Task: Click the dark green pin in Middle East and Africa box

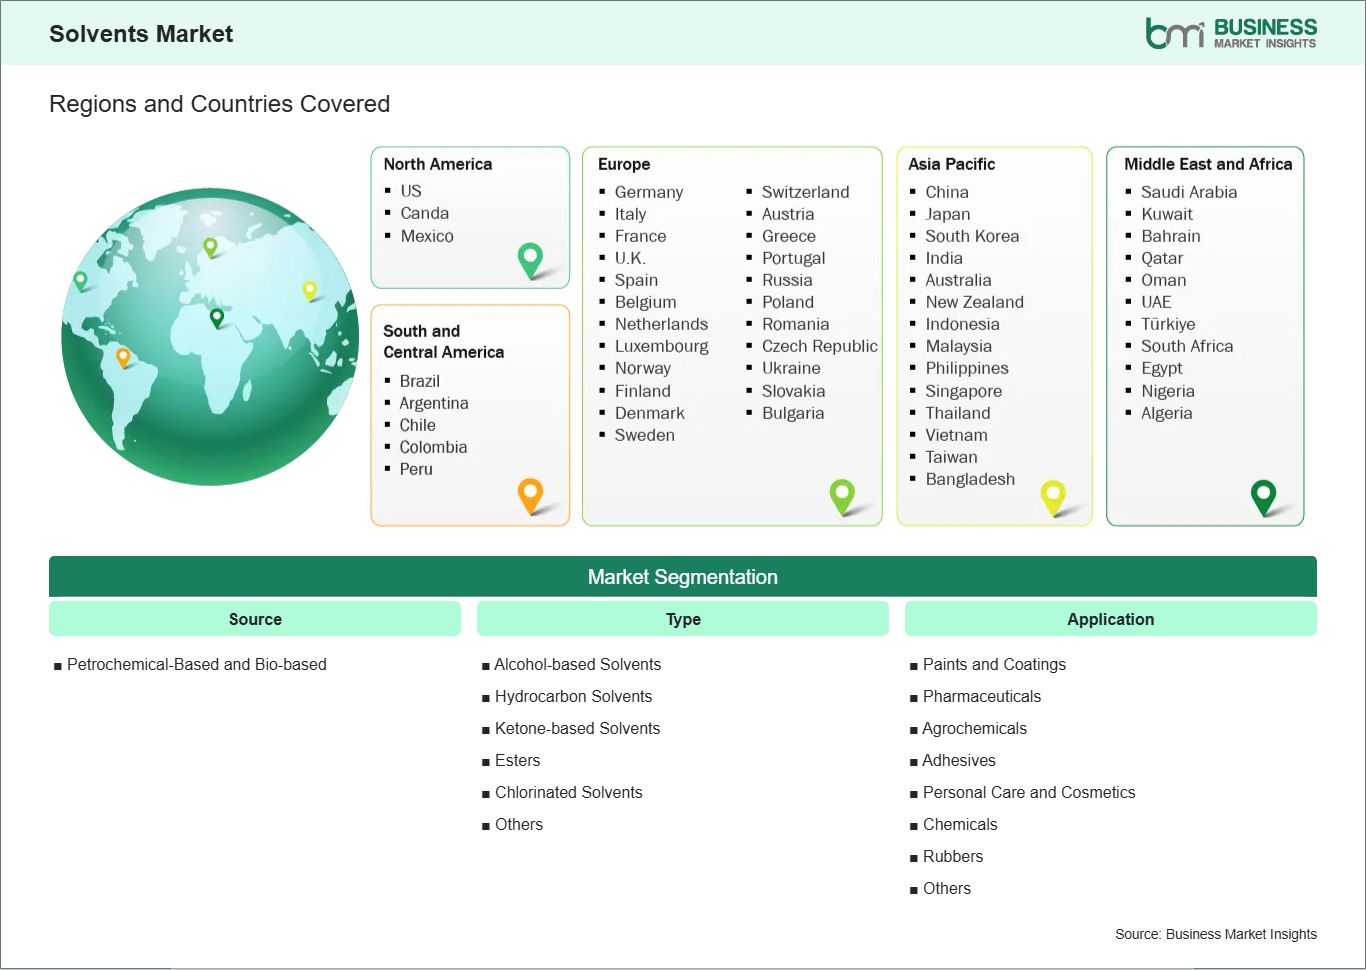Action: (1263, 495)
